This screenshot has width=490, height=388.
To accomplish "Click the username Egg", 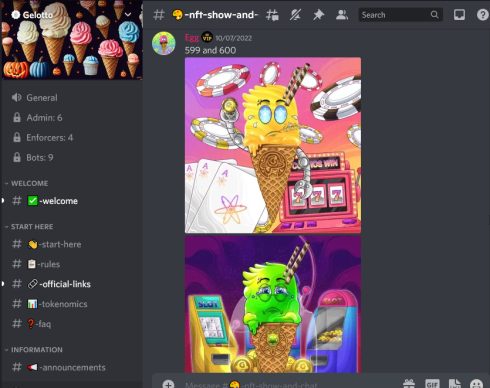I will pyautogui.click(x=192, y=38).
